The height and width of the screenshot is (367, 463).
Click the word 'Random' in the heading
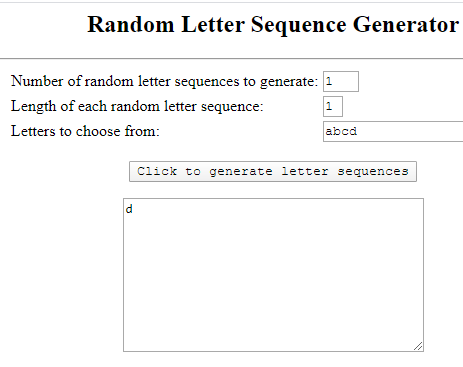[x=131, y=25]
